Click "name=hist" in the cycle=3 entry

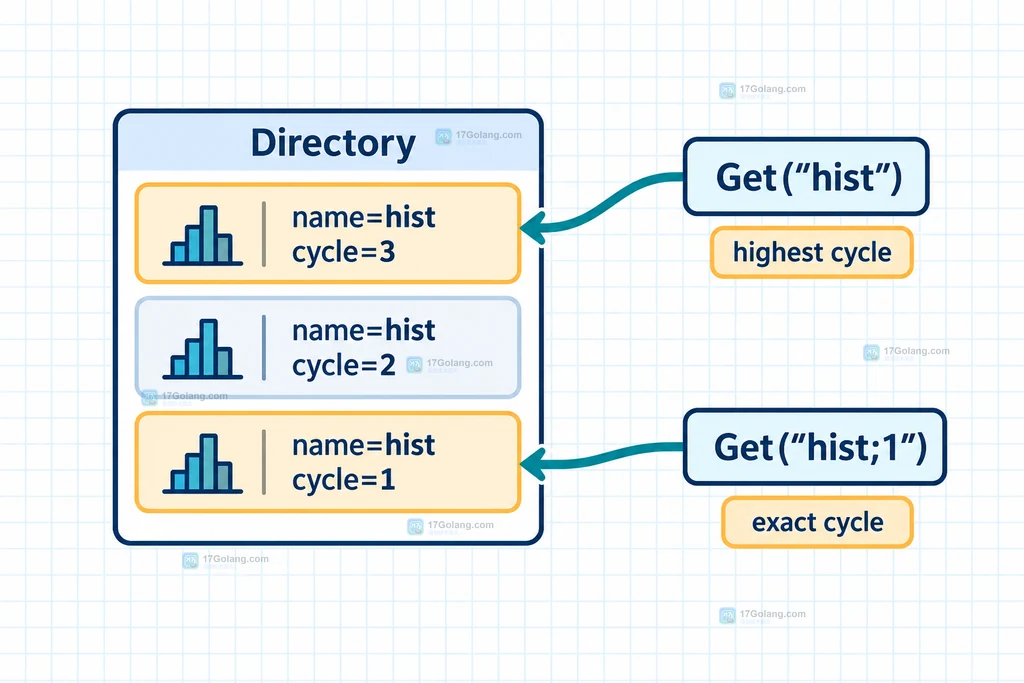364,217
